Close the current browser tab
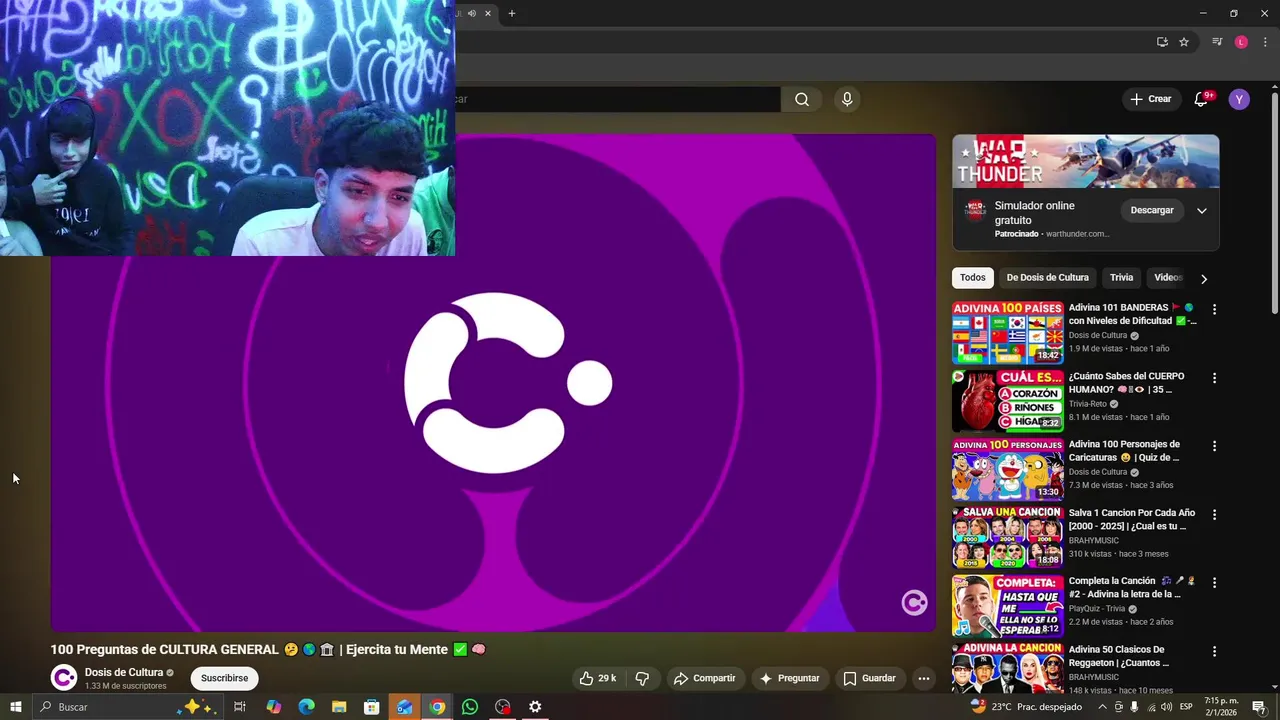 click(x=488, y=13)
